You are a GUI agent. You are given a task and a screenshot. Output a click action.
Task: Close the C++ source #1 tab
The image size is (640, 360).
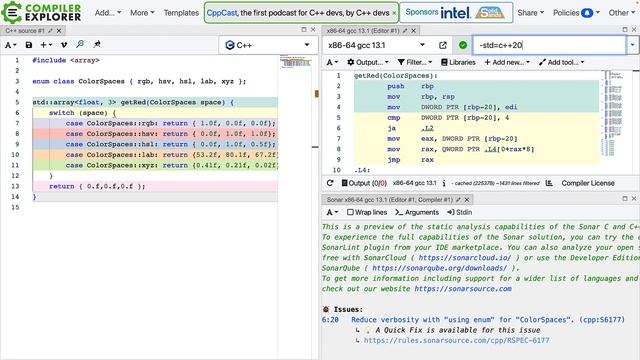(x=59, y=31)
